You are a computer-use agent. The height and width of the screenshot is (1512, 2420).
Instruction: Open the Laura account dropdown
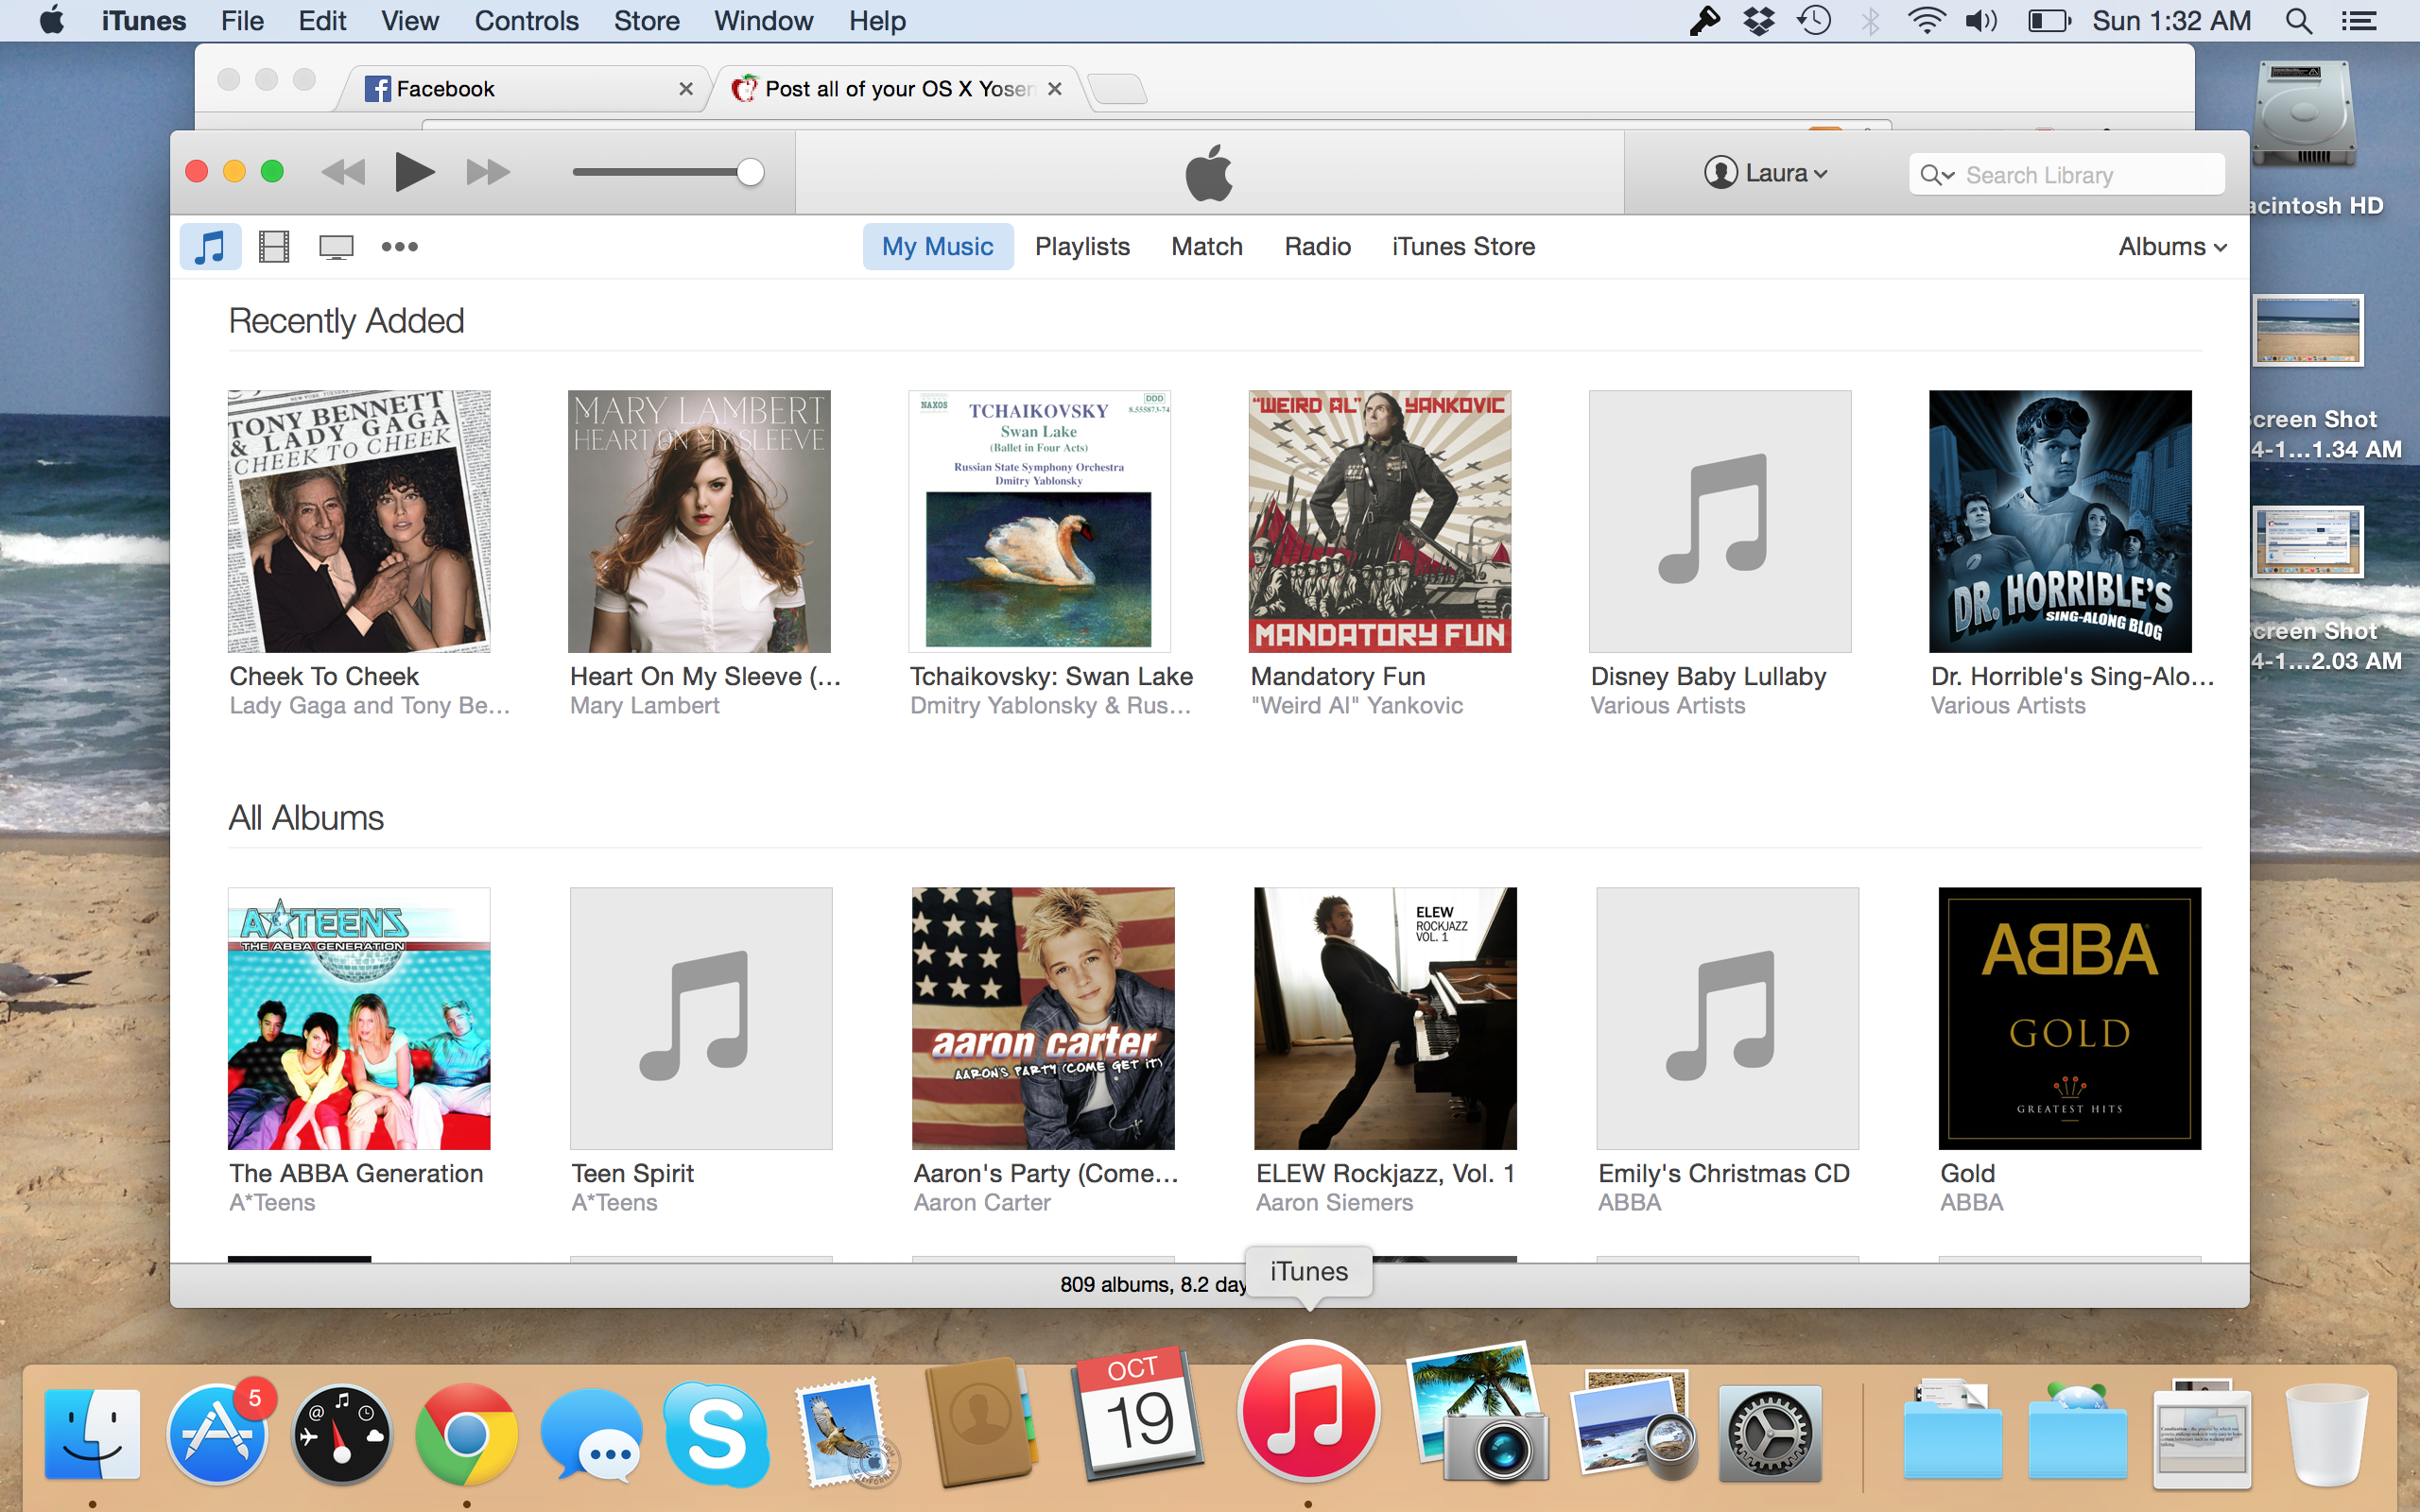(x=1766, y=173)
